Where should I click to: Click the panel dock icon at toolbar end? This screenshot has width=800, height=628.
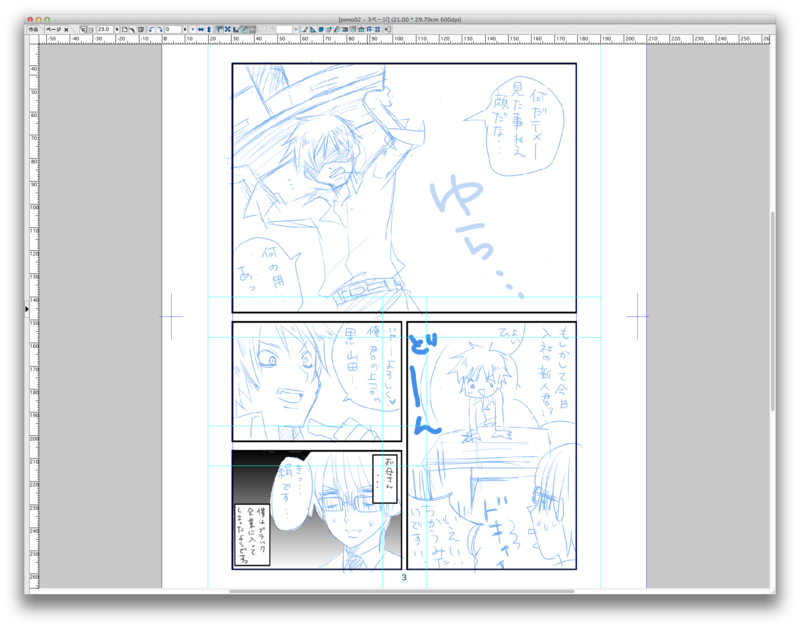388,30
